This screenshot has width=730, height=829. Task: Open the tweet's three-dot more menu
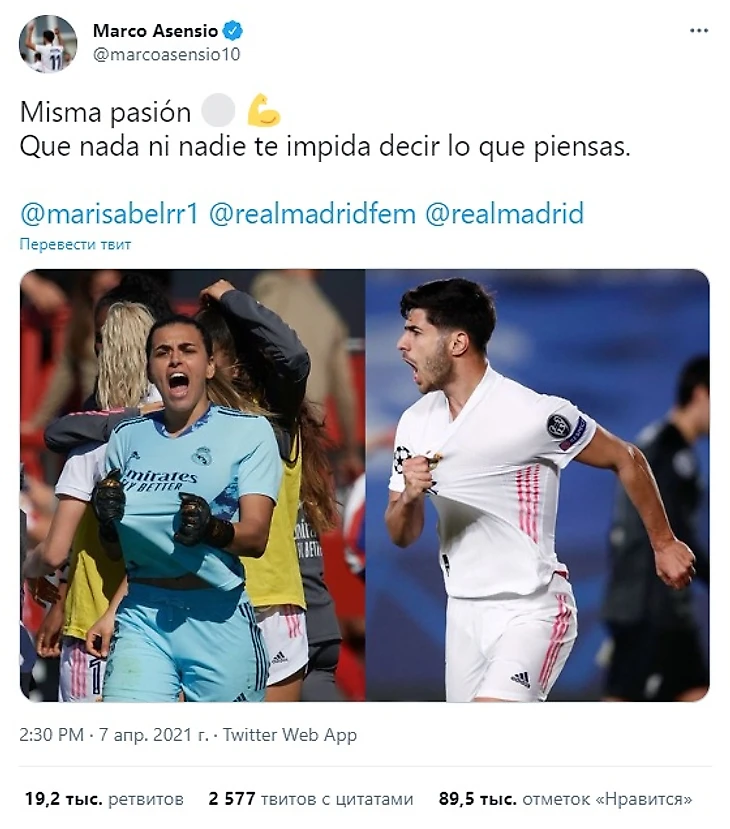pos(698,31)
